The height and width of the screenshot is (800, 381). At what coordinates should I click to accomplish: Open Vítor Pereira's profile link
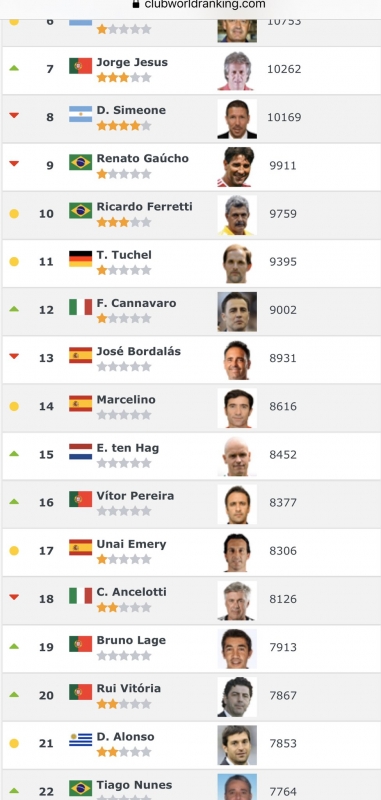click(x=135, y=496)
